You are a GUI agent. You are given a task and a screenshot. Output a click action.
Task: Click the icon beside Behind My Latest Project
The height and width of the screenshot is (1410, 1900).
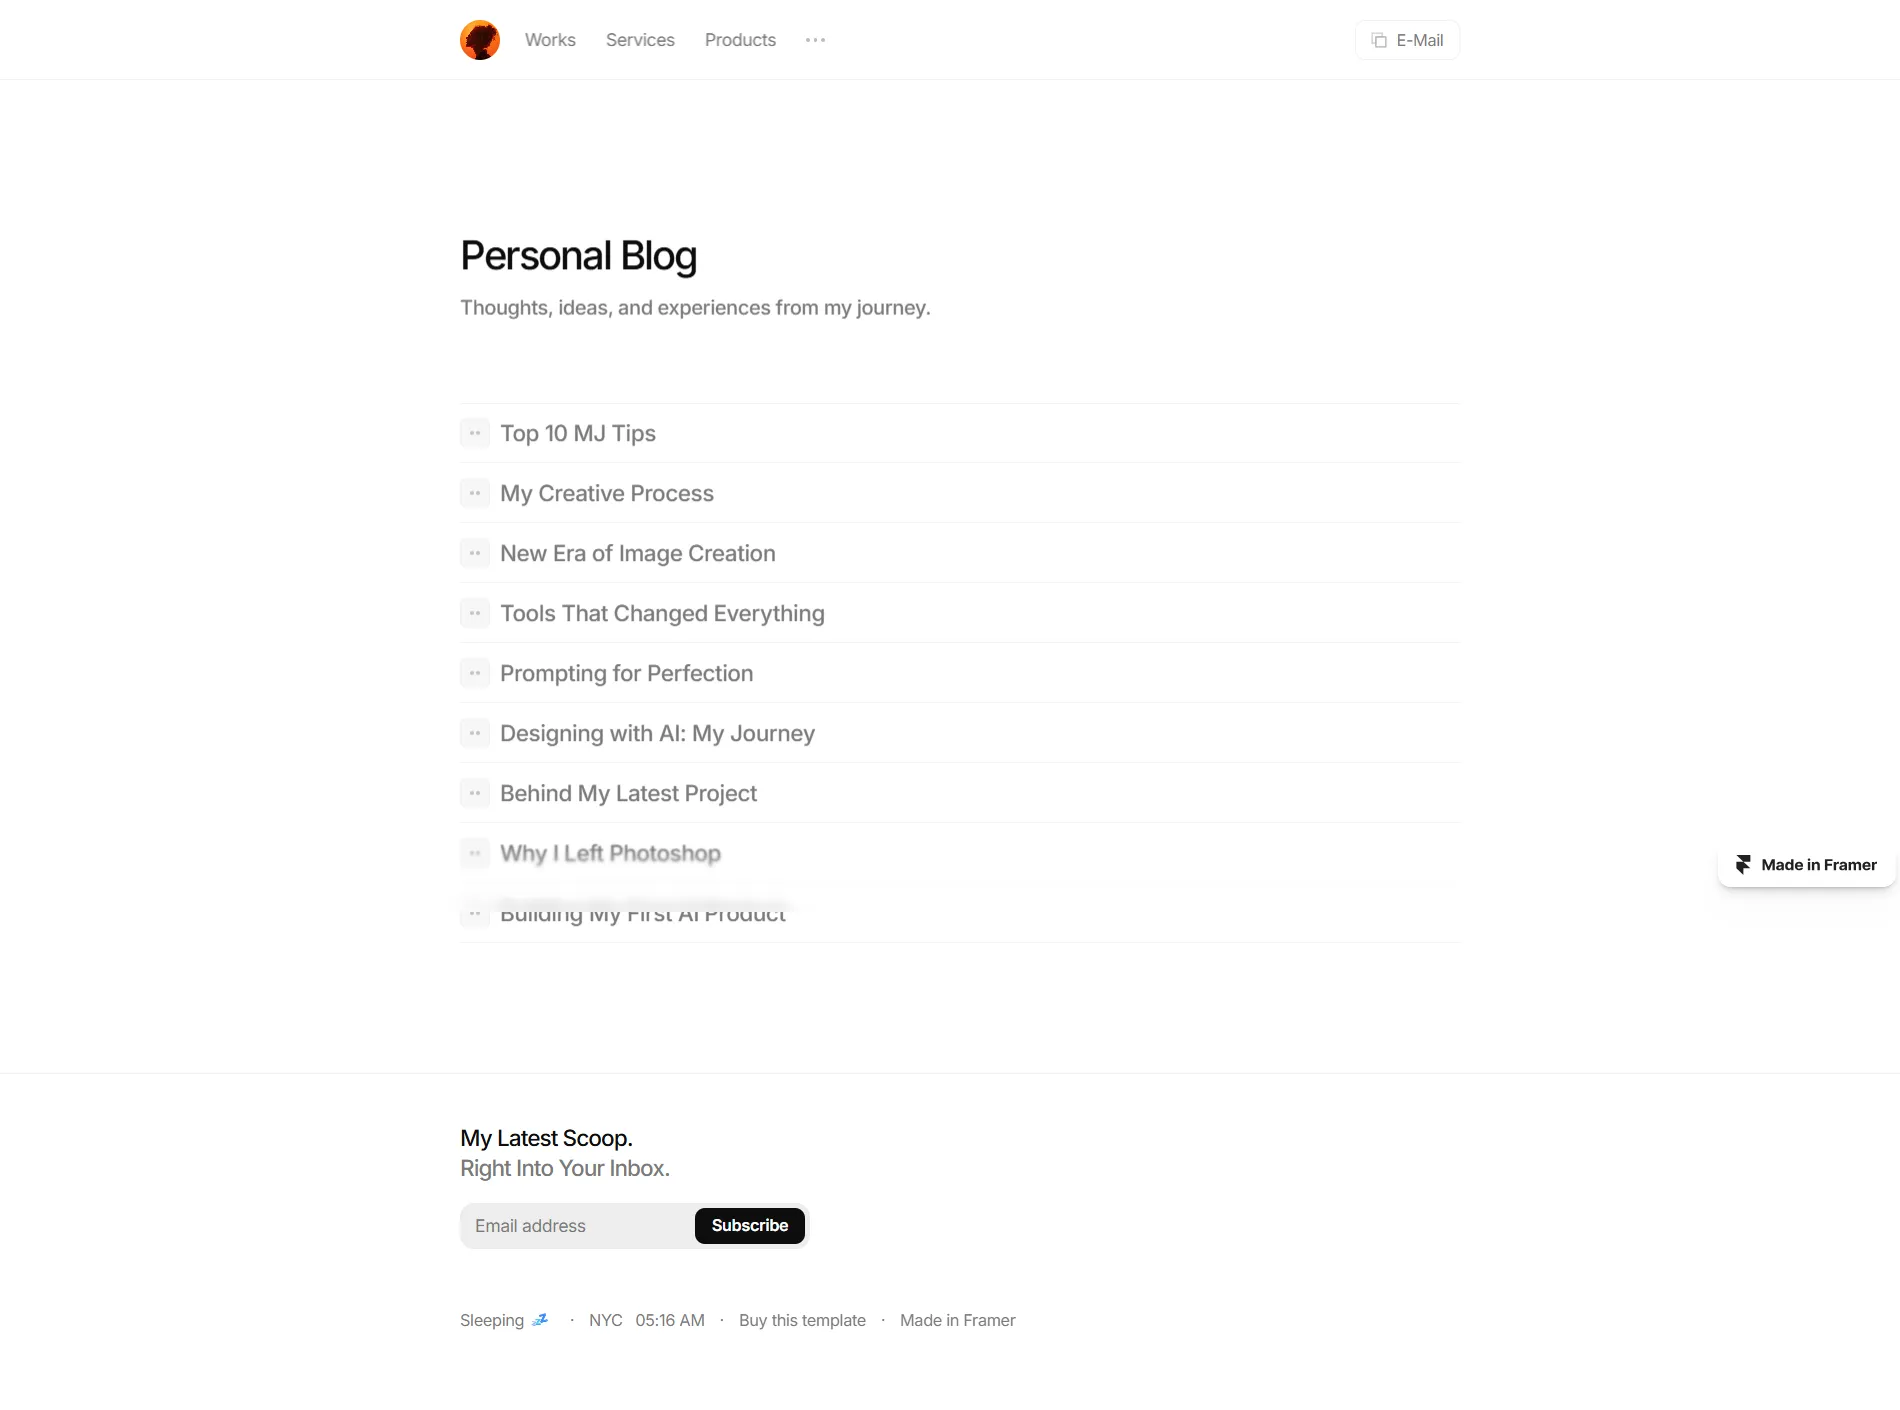tap(475, 793)
